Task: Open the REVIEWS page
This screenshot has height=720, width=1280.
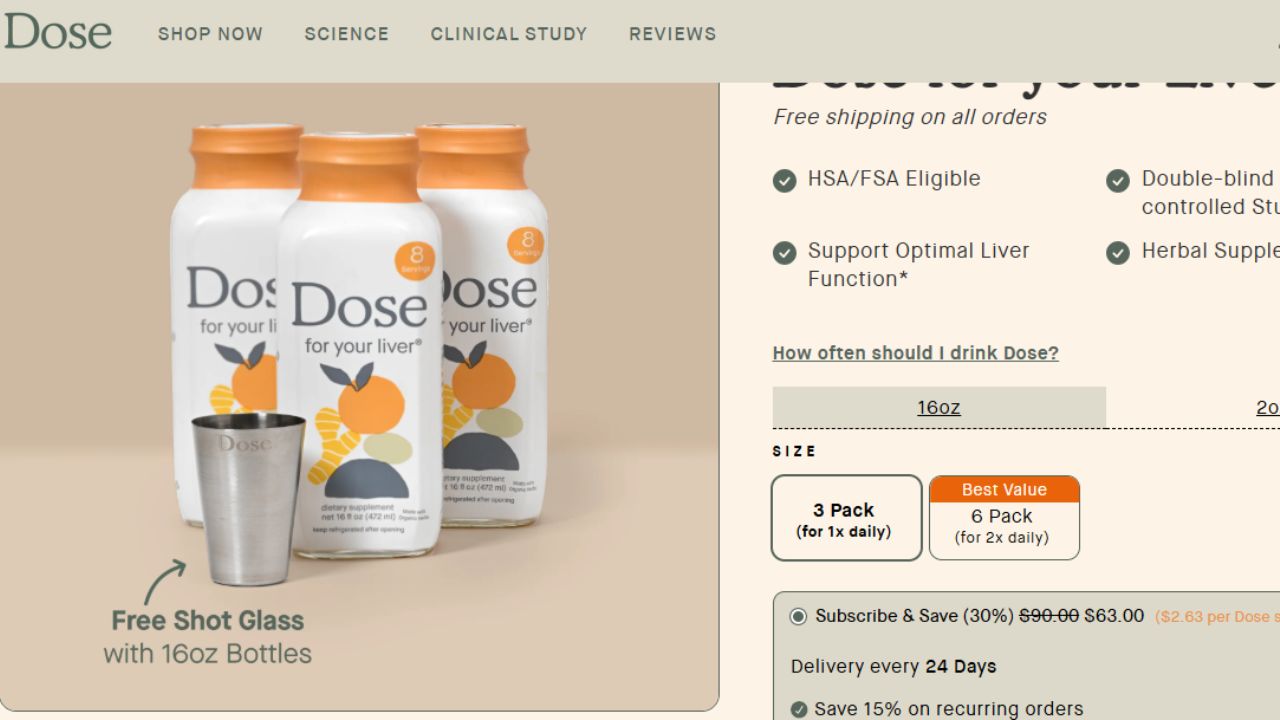Action: click(672, 33)
